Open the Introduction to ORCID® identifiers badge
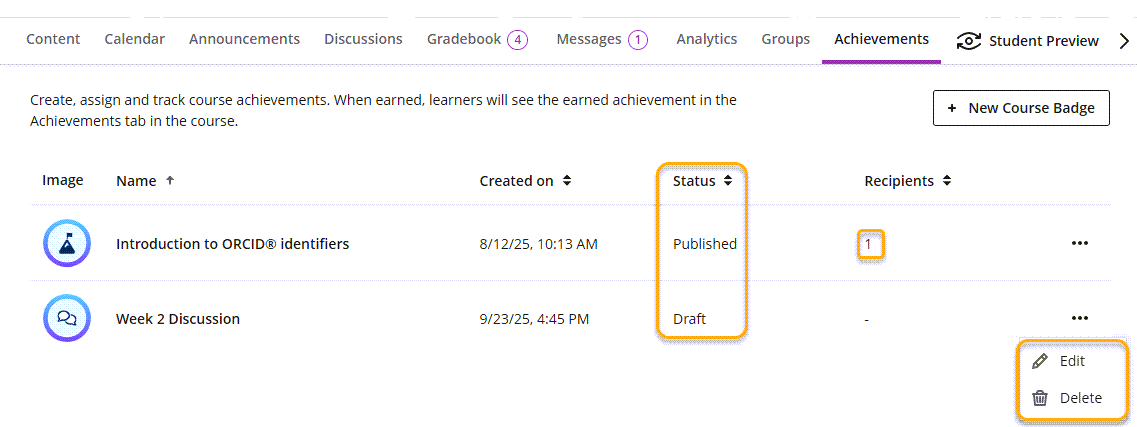Image resolution: width=1137 pixels, height=427 pixels. tap(232, 243)
